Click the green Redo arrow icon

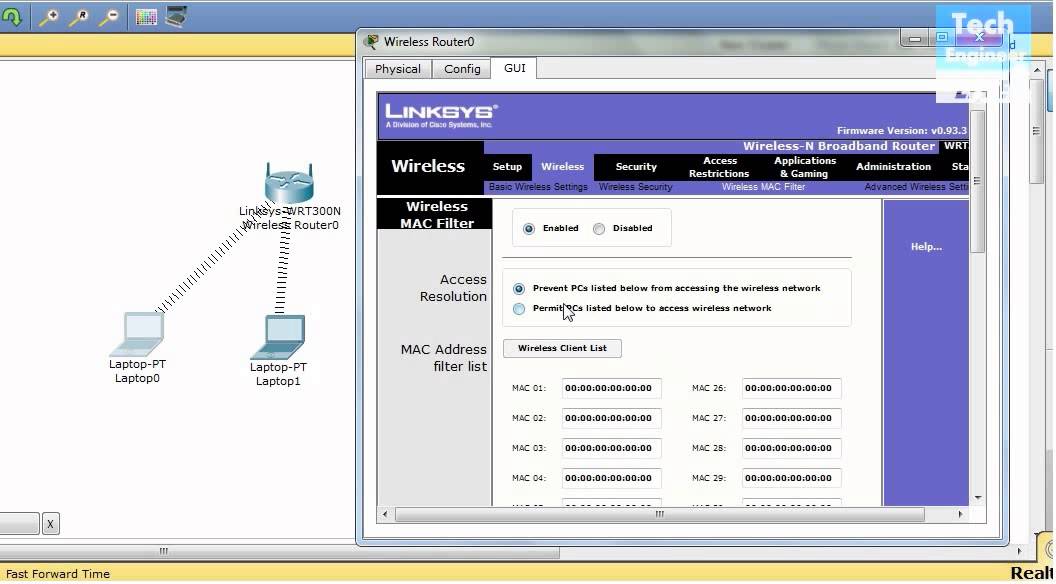click(11, 17)
